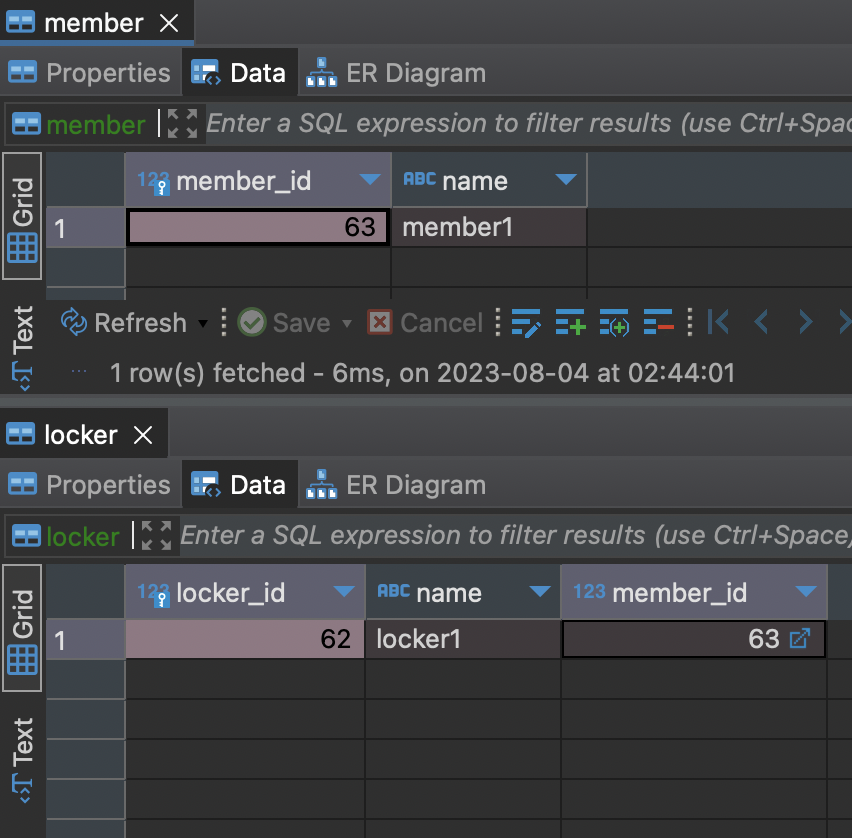
Task: Open ER Diagram tab in locker editor
Action: pyautogui.click(x=396, y=485)
